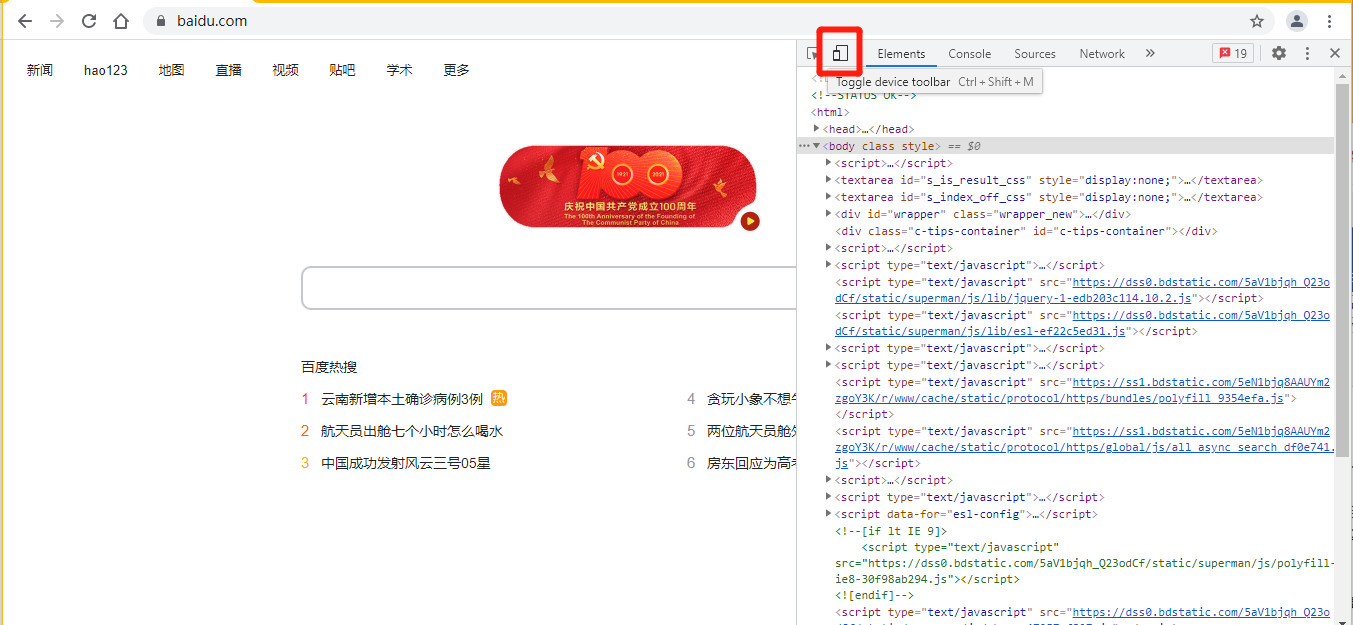
Task: Go to the browser Home page icon
Action: (121, 21)
